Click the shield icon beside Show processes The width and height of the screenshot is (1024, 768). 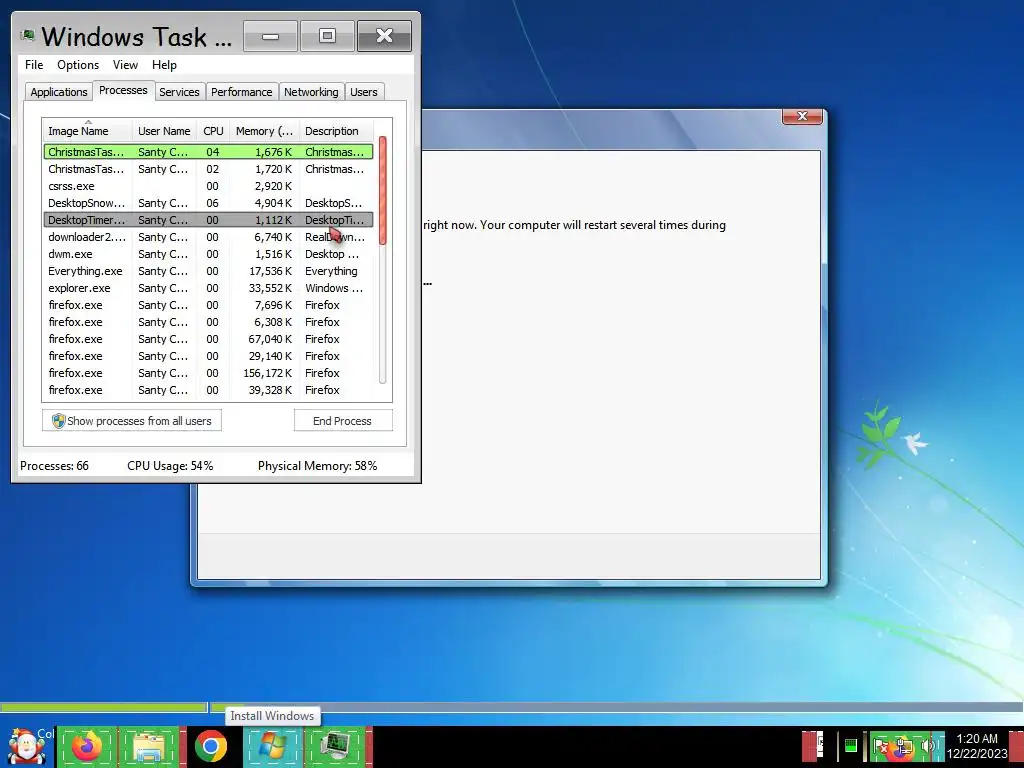click(58, 421)
